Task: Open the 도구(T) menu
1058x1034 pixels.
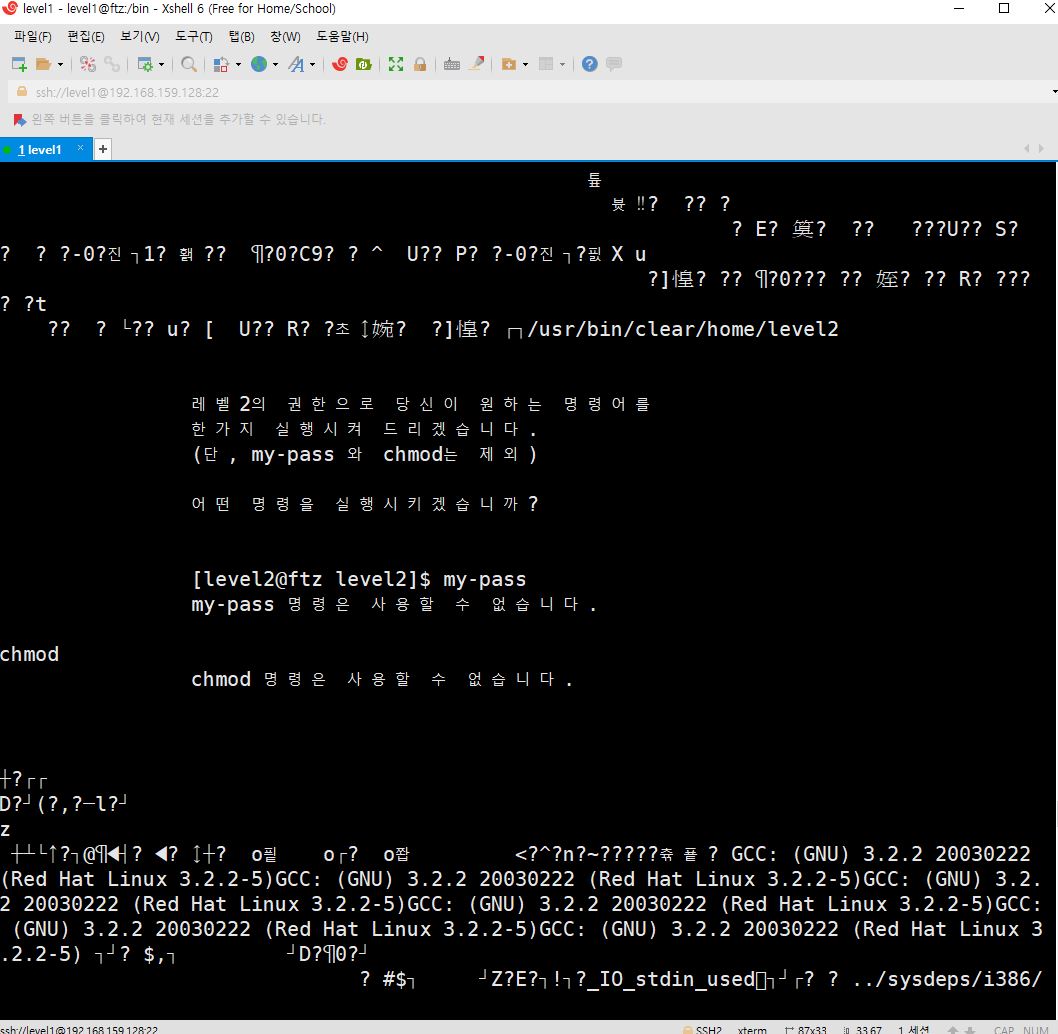Action: click(193, 37)
